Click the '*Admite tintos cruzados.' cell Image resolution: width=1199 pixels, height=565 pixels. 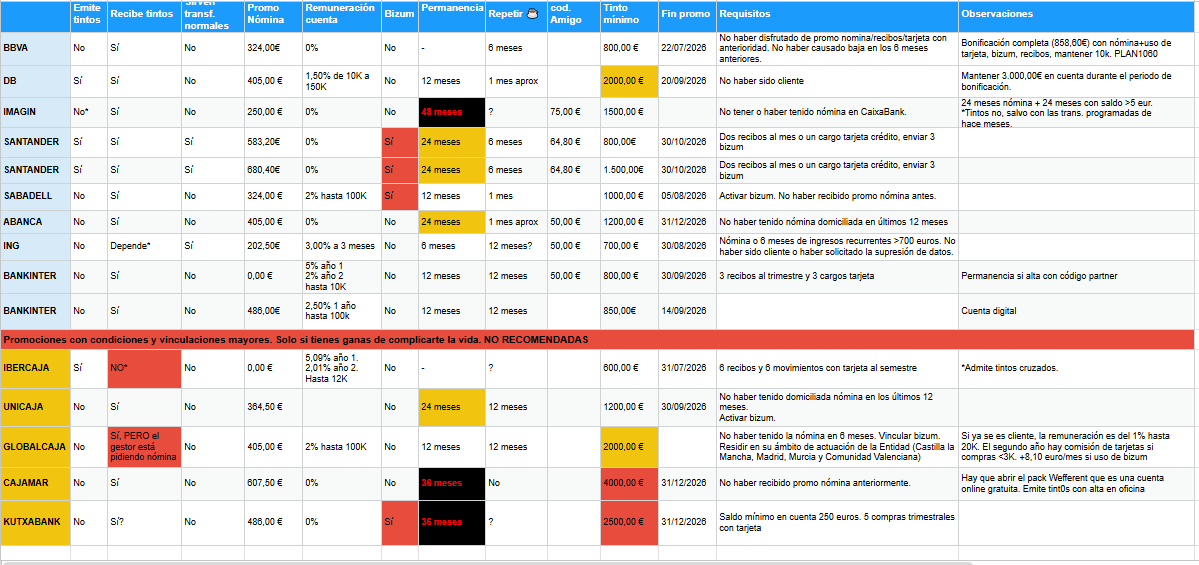[1076, 368]
